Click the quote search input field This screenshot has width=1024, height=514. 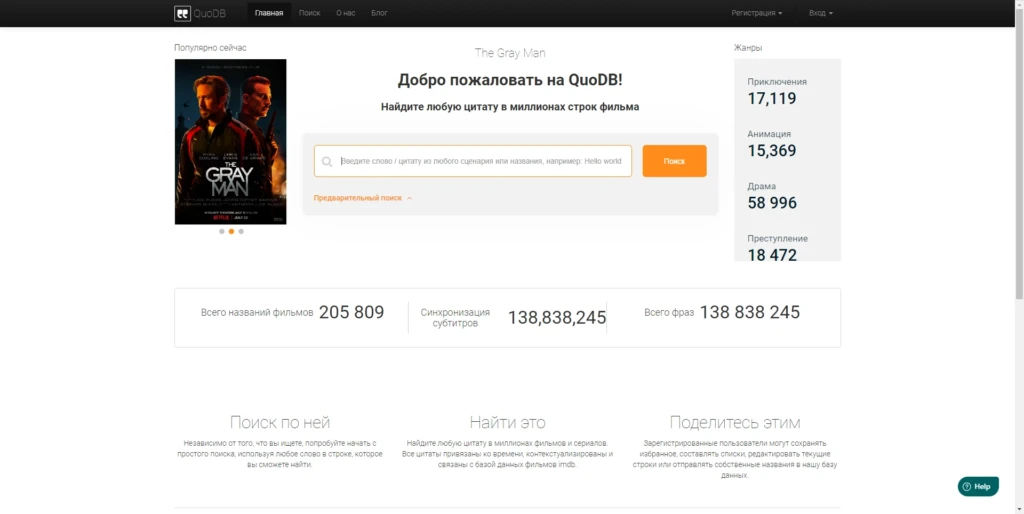473,161
